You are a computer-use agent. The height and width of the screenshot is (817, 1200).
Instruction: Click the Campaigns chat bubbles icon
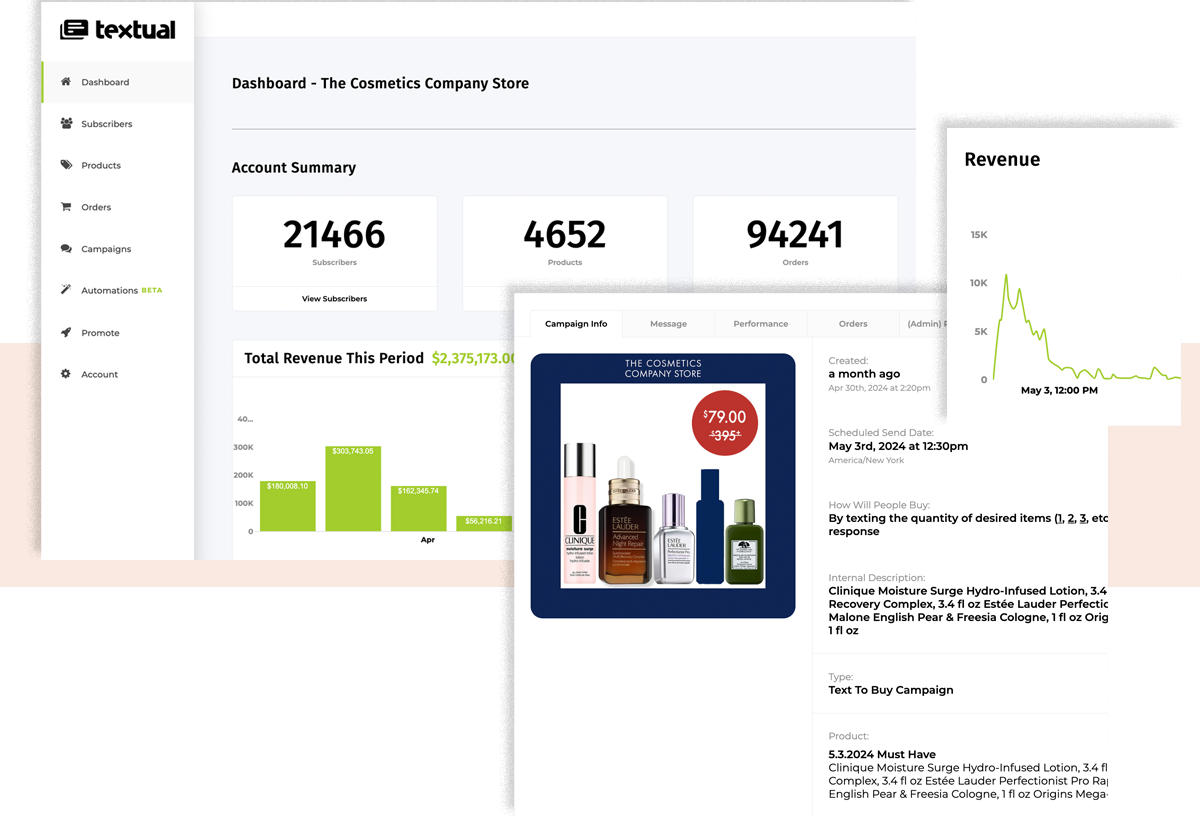pos(66,249)
